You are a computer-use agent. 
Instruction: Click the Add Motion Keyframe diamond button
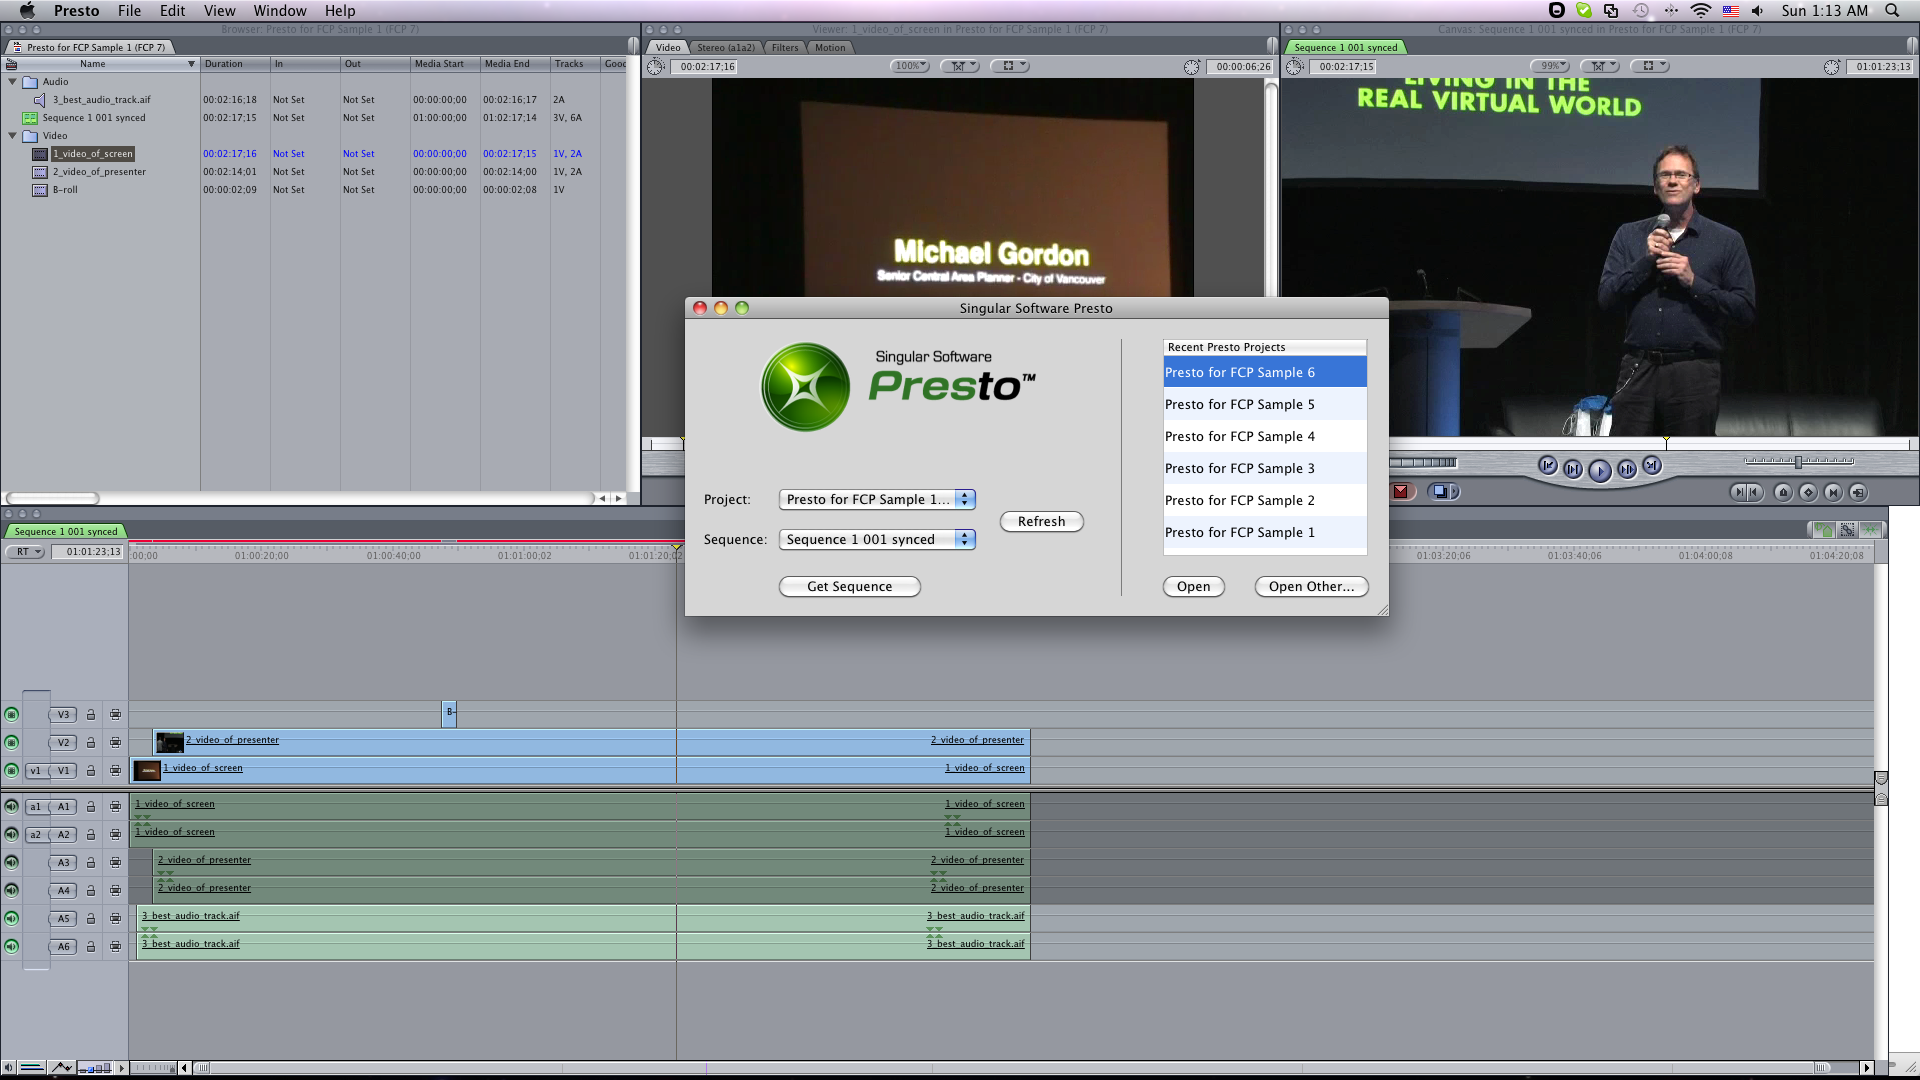tap(1808, 492)
